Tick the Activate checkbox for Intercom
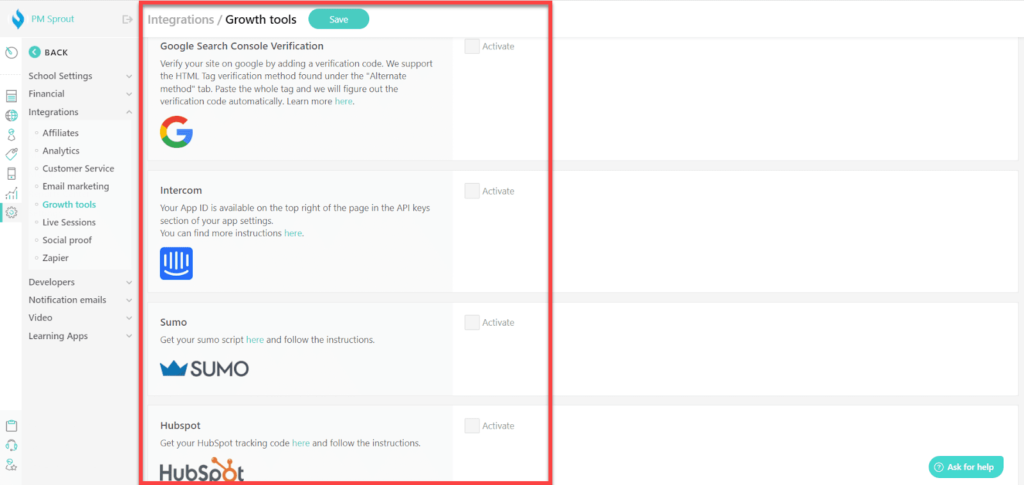This screenshot has height=485, width=1024. coord(472,191)
